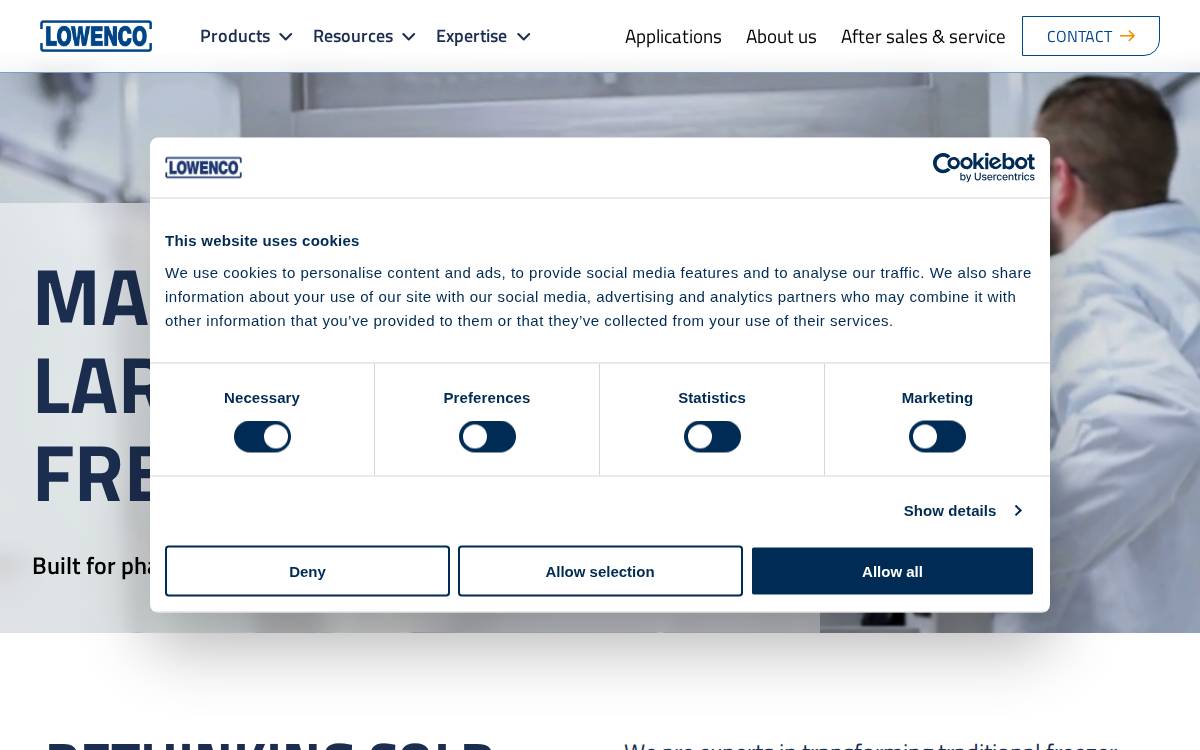Screen dimensions: 1200x750
Task: Click the Necessary category label
Action: pos(262,398)
